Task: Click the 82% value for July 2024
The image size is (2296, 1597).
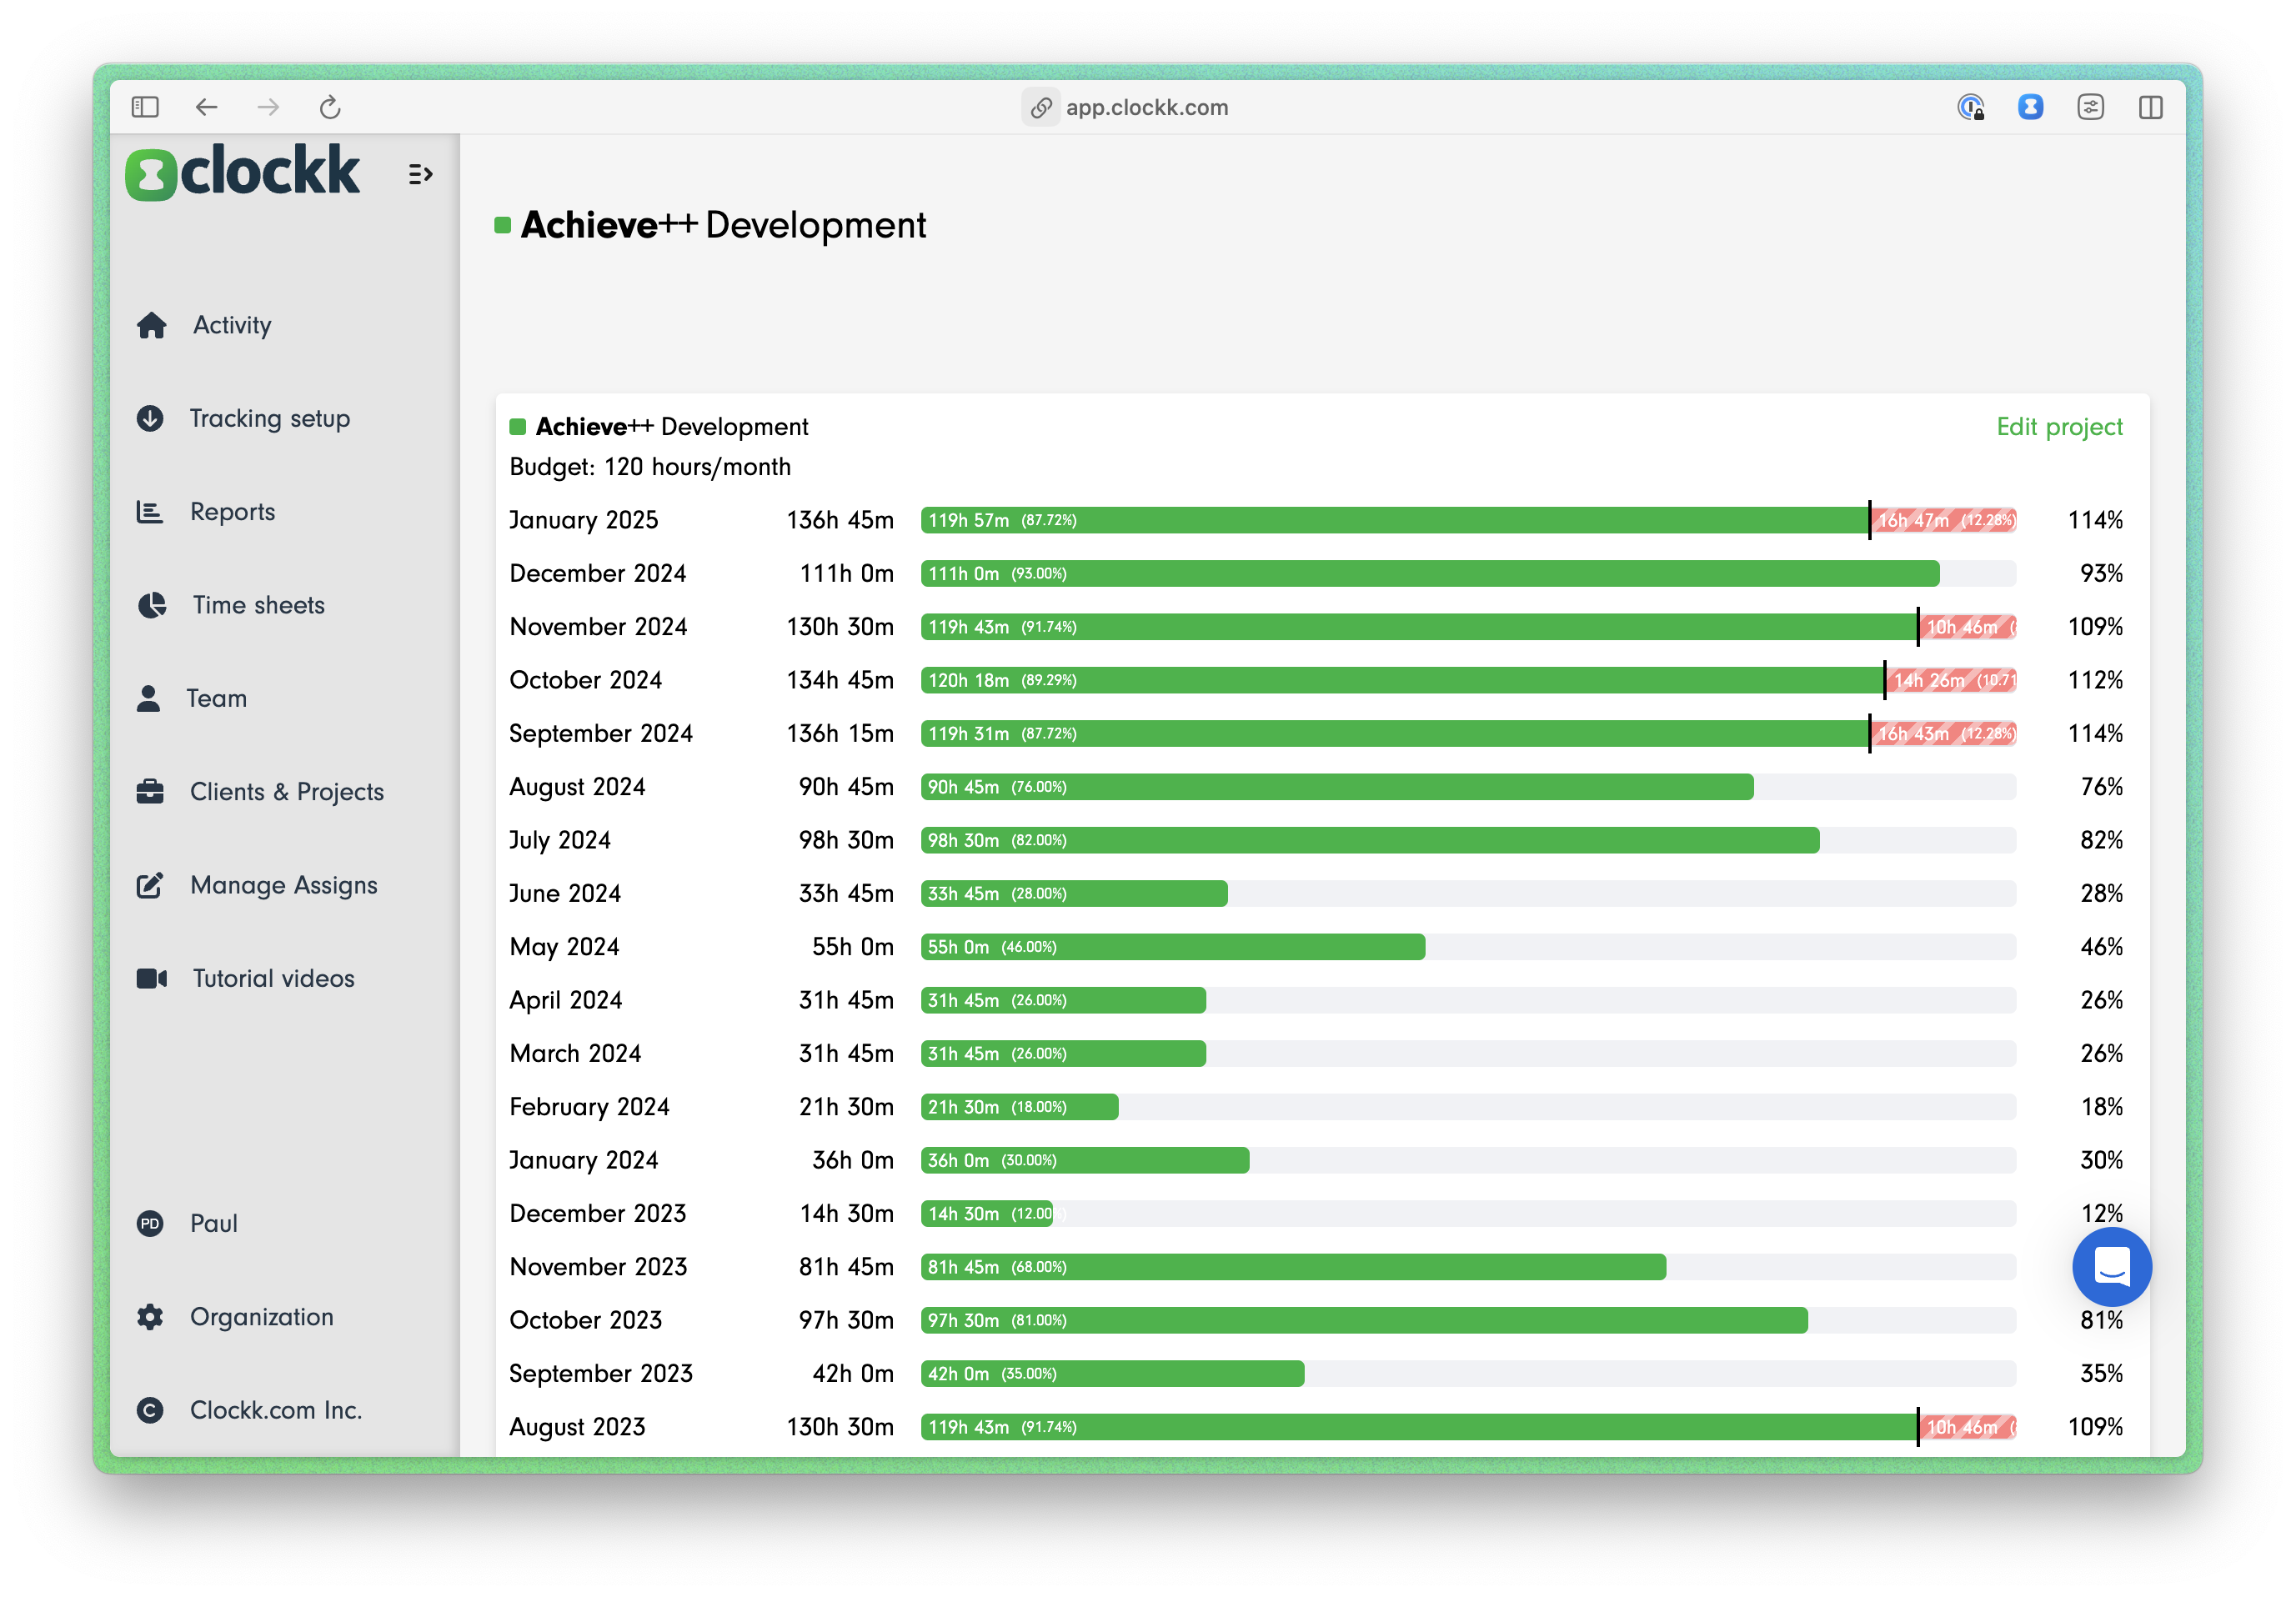Action: tap(2101, 840)
